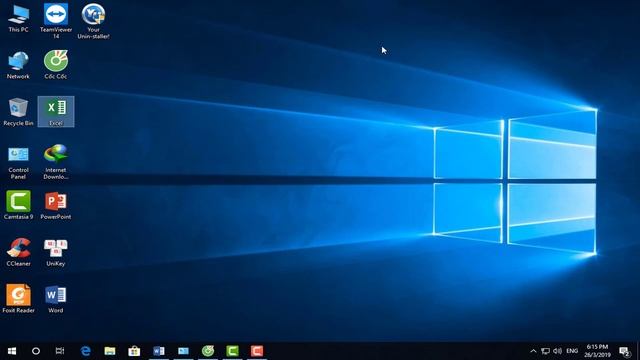Image resolution: width=640 pixels, height=360 pixels.
Task: Open CCleaner desktop shortcut
Action: click(x=18, y=252)
